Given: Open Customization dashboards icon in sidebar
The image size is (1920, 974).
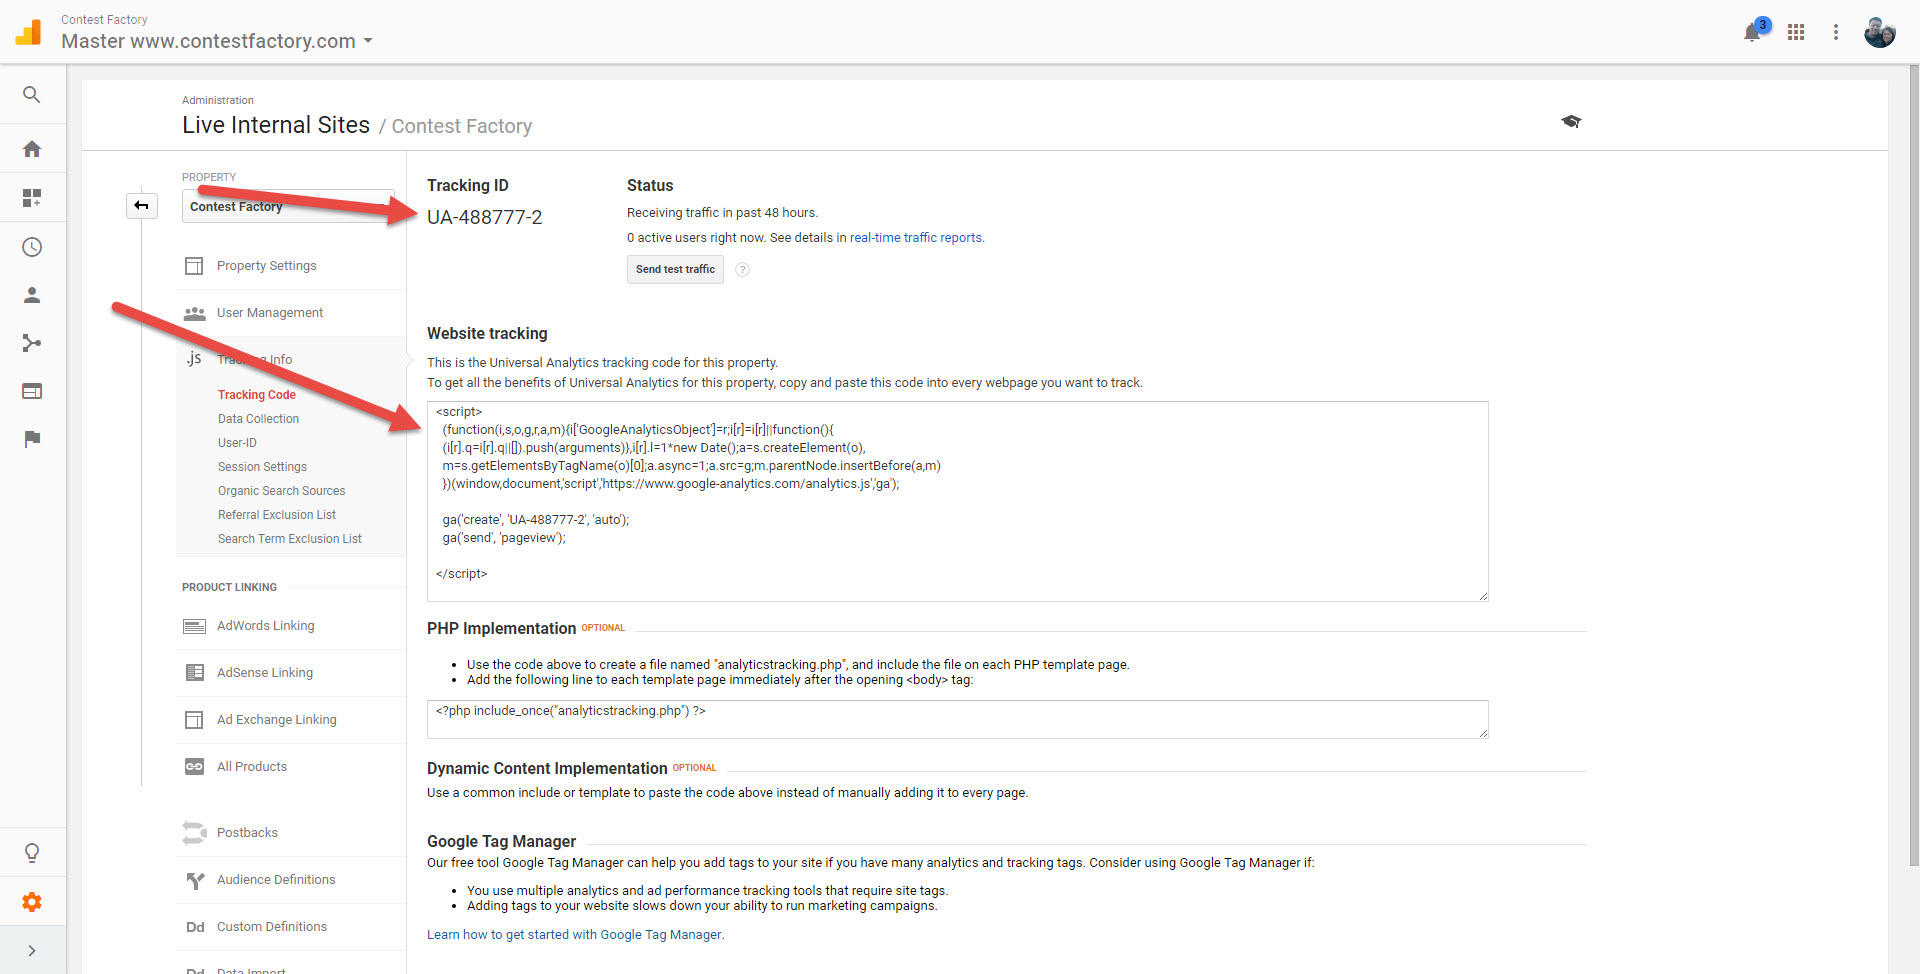Looking at the screenshot, I should tap(32, 198).
